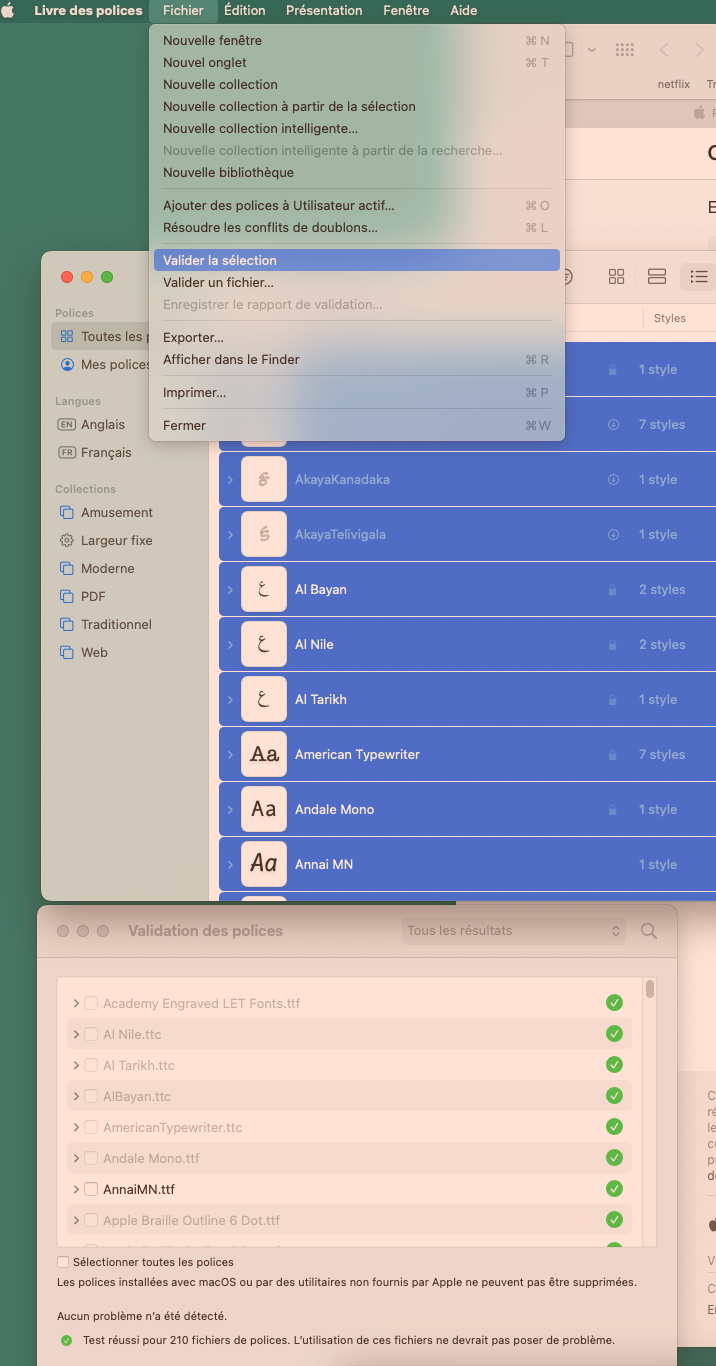Click the American Typewriter preview thumbnail

pos(264,755)
